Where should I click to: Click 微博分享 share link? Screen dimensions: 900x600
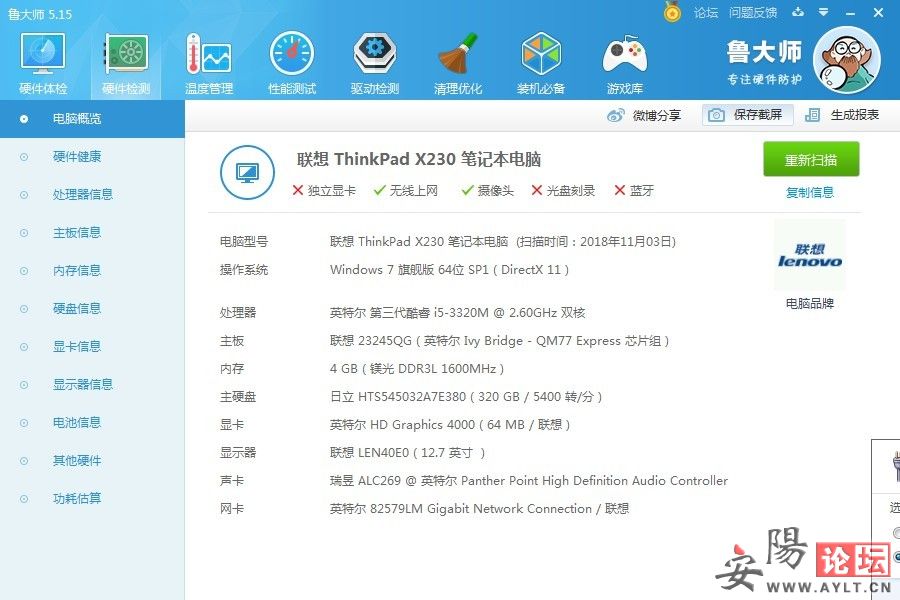click(657, 115)
